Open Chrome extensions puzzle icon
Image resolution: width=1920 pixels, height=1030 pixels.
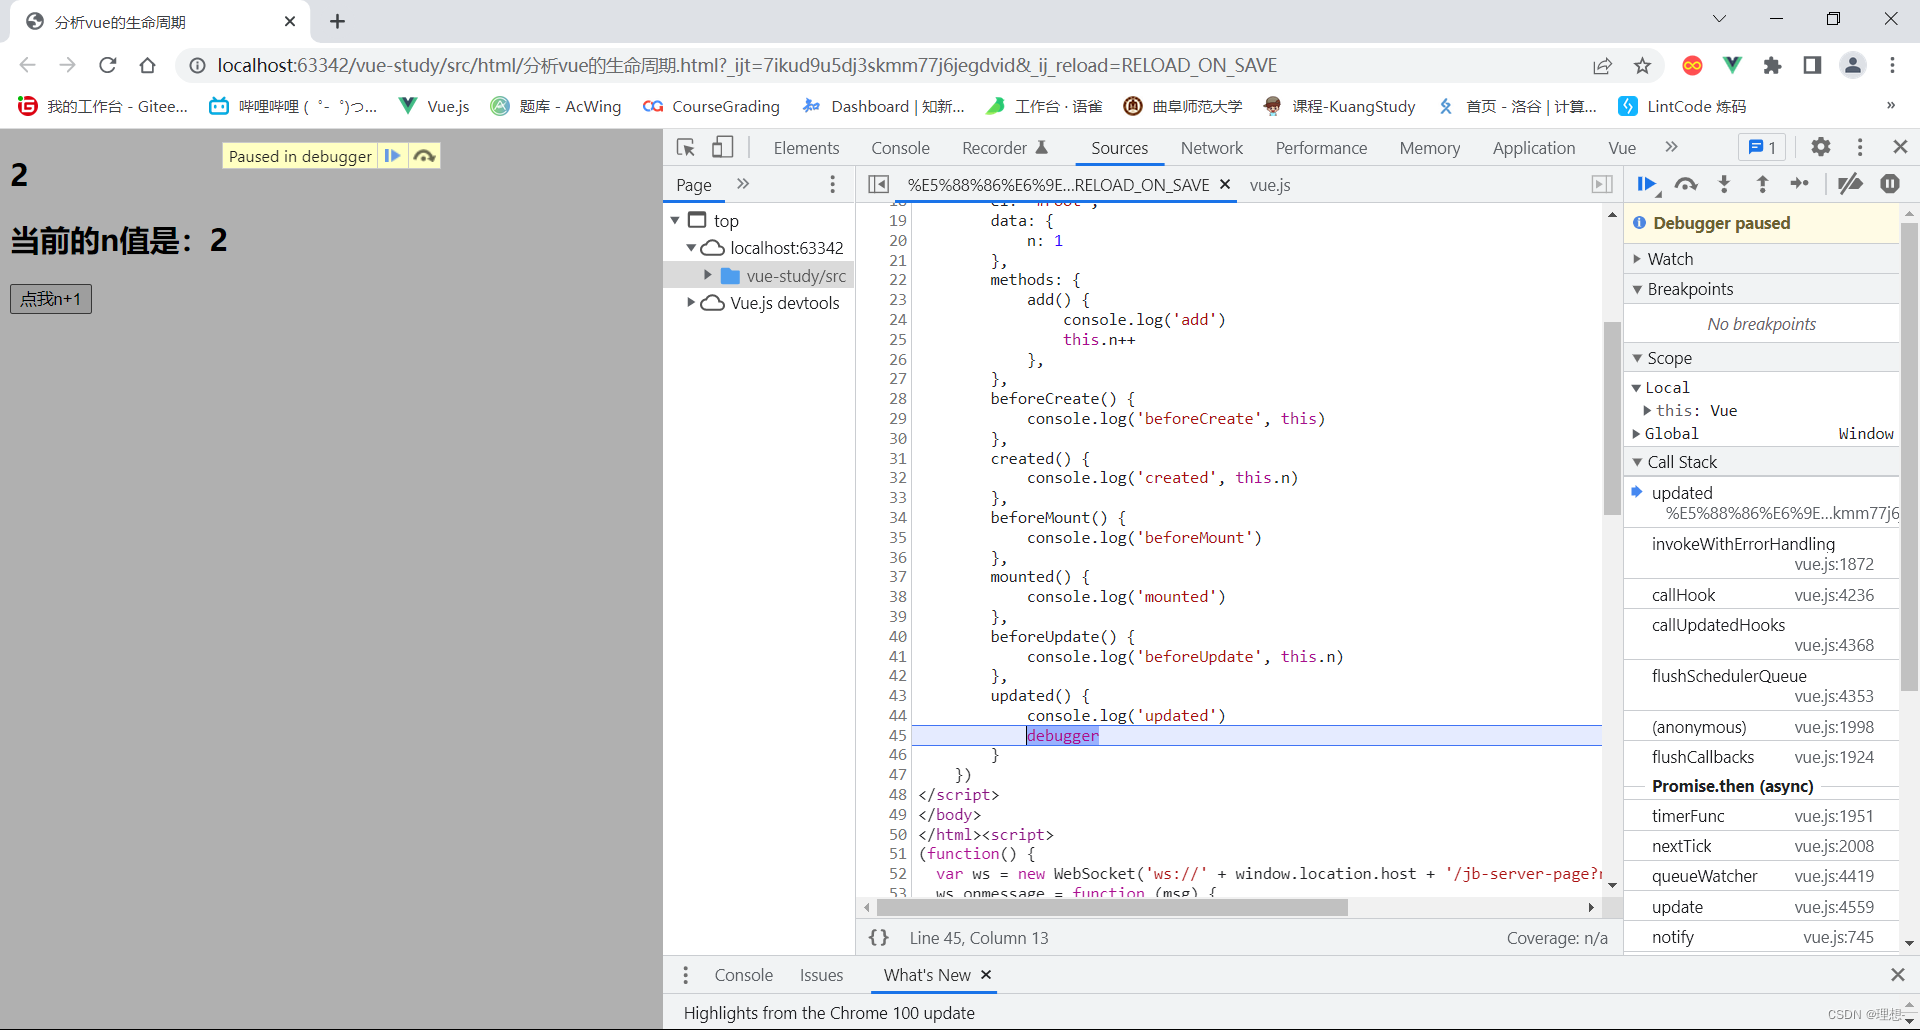[x=1772, y=65]
